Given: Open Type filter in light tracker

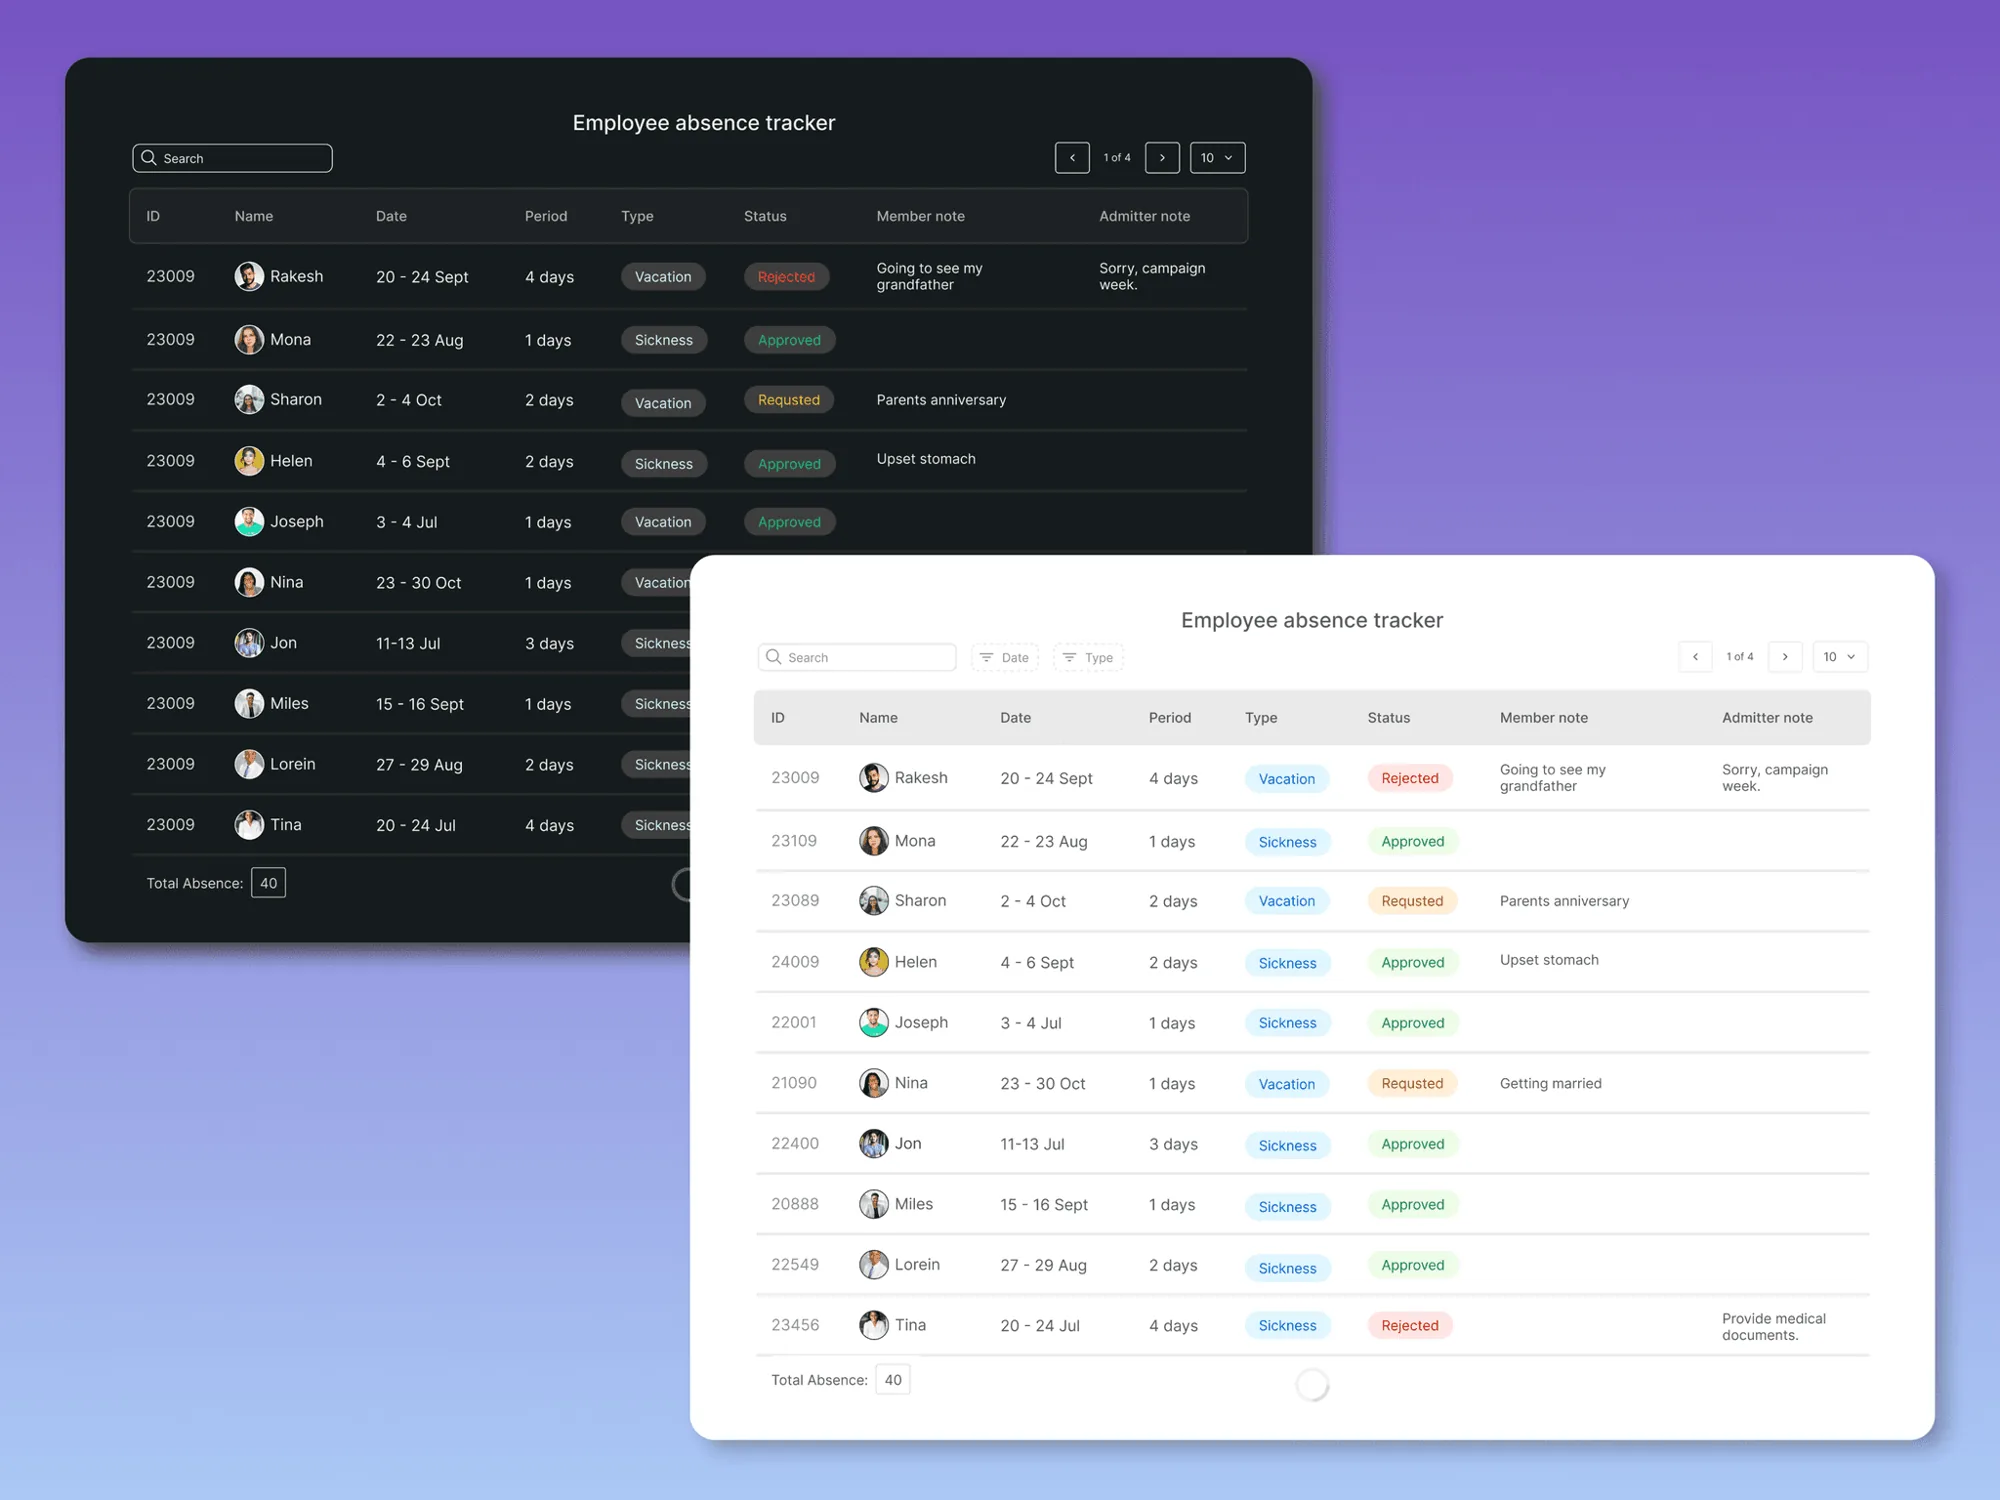Looking at the screenshot, I should pos(1088,657).
